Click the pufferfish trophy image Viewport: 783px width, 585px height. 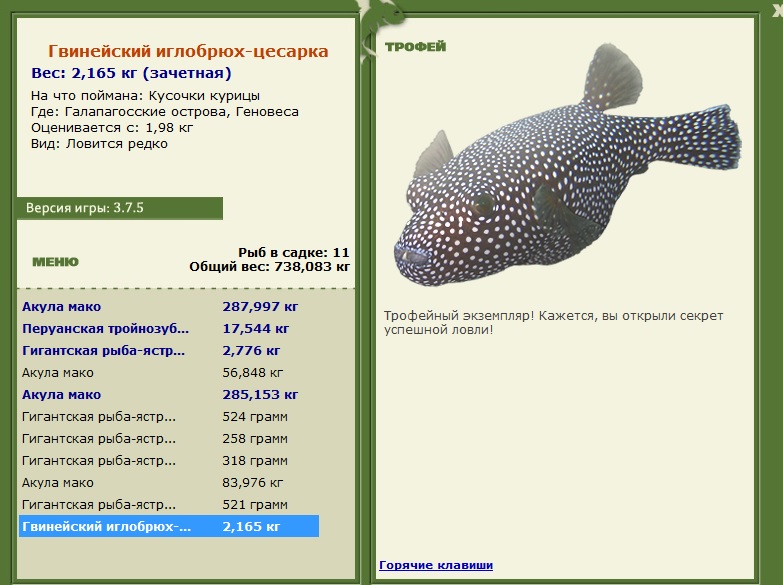[x=568, y=166]
